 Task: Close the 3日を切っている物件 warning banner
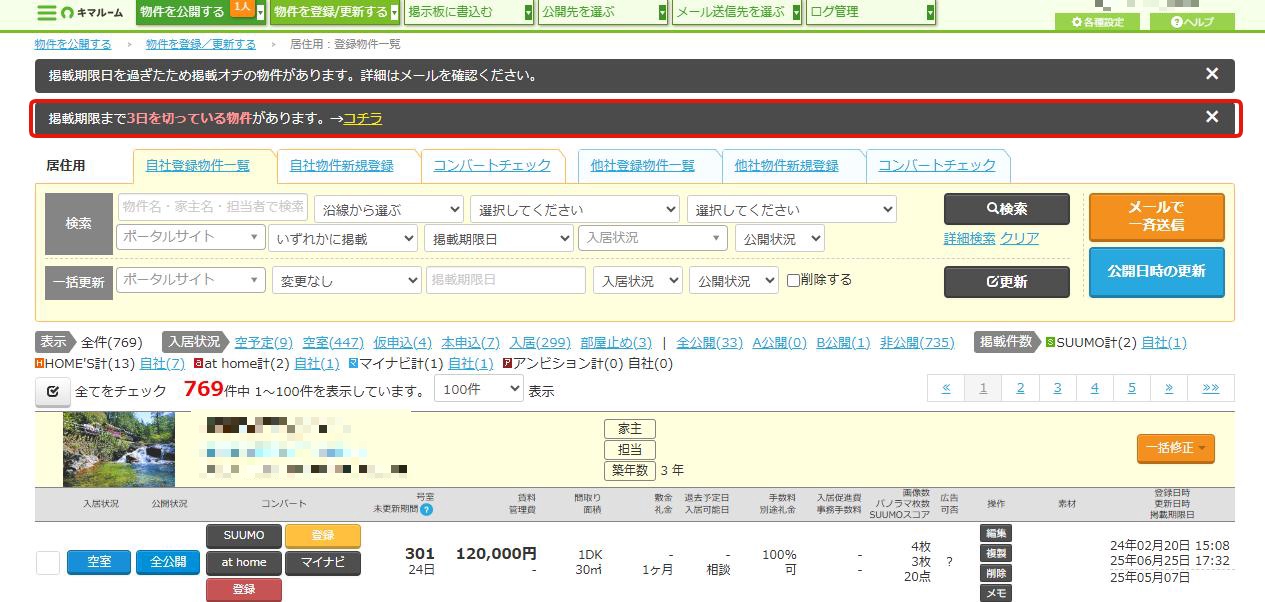pos(1212,117)
